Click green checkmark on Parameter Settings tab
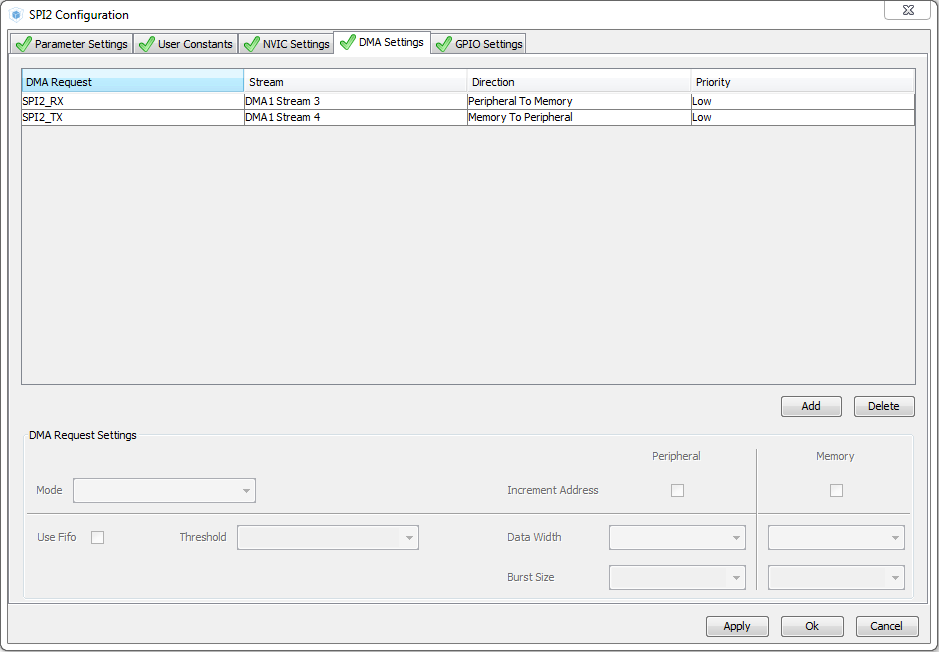The width and height of the screenshot is (939, 652). coord(23,44)
